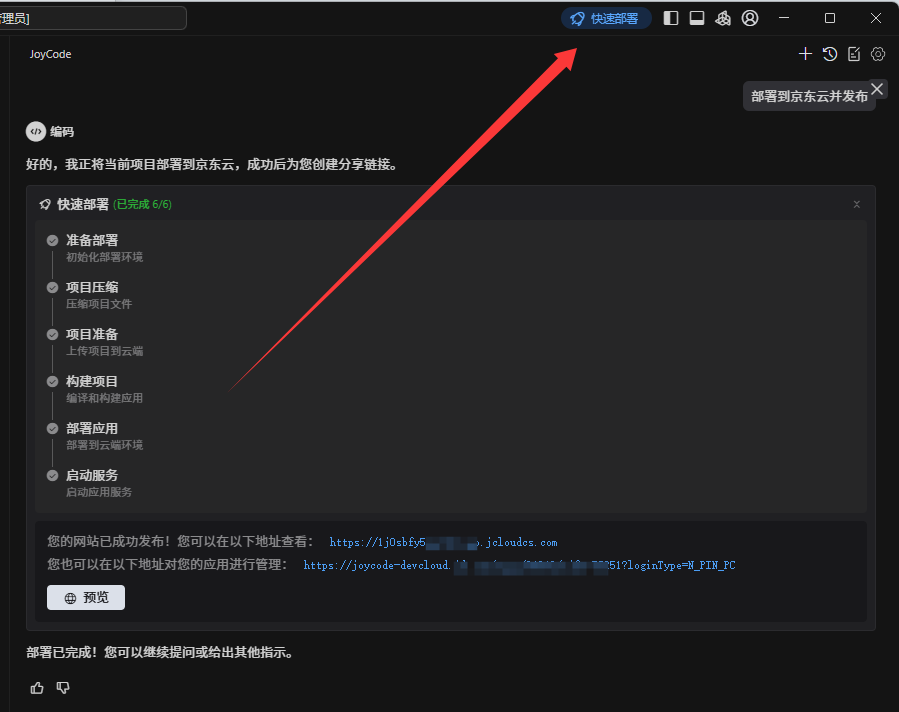This screenshot has height=712, width=899.
Task: Give thumbs down to the response
Action: point(63,688)
